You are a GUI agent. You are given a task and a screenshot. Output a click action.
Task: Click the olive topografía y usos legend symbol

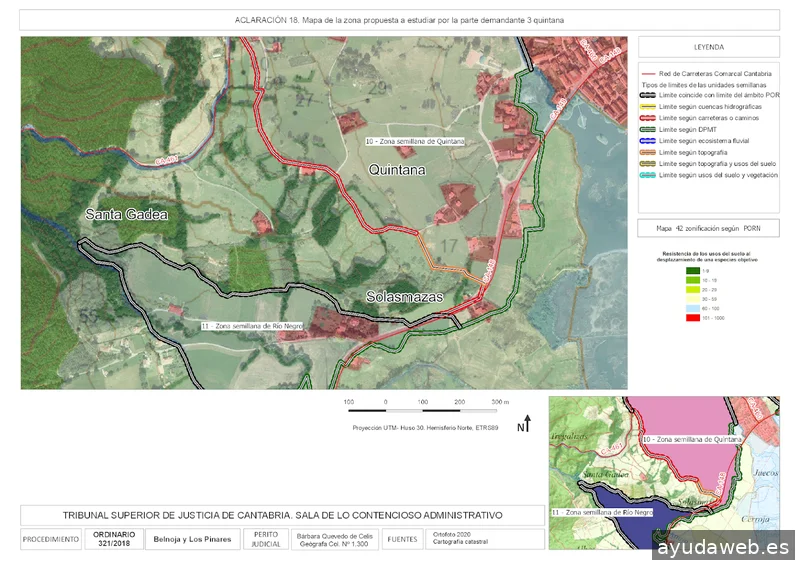(x=648, y=163)
